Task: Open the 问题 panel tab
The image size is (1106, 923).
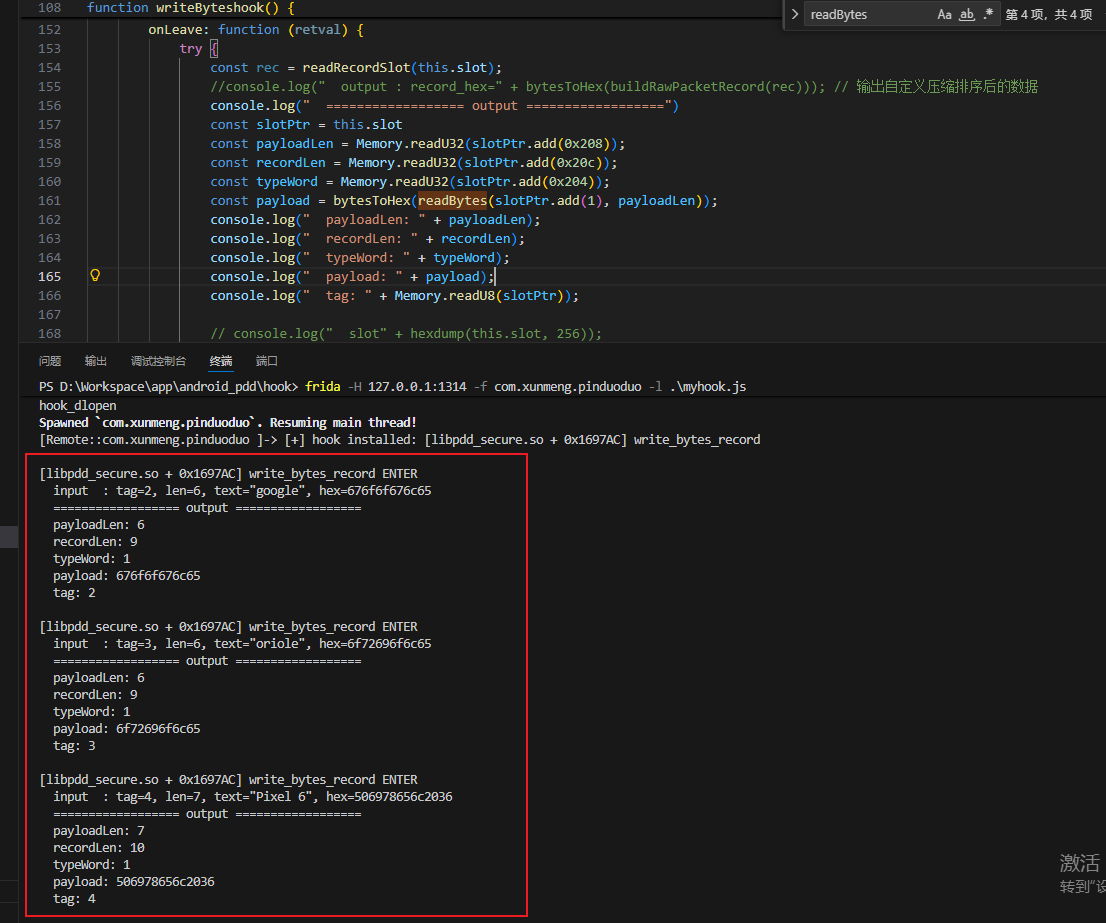Action: coord(50,361)
